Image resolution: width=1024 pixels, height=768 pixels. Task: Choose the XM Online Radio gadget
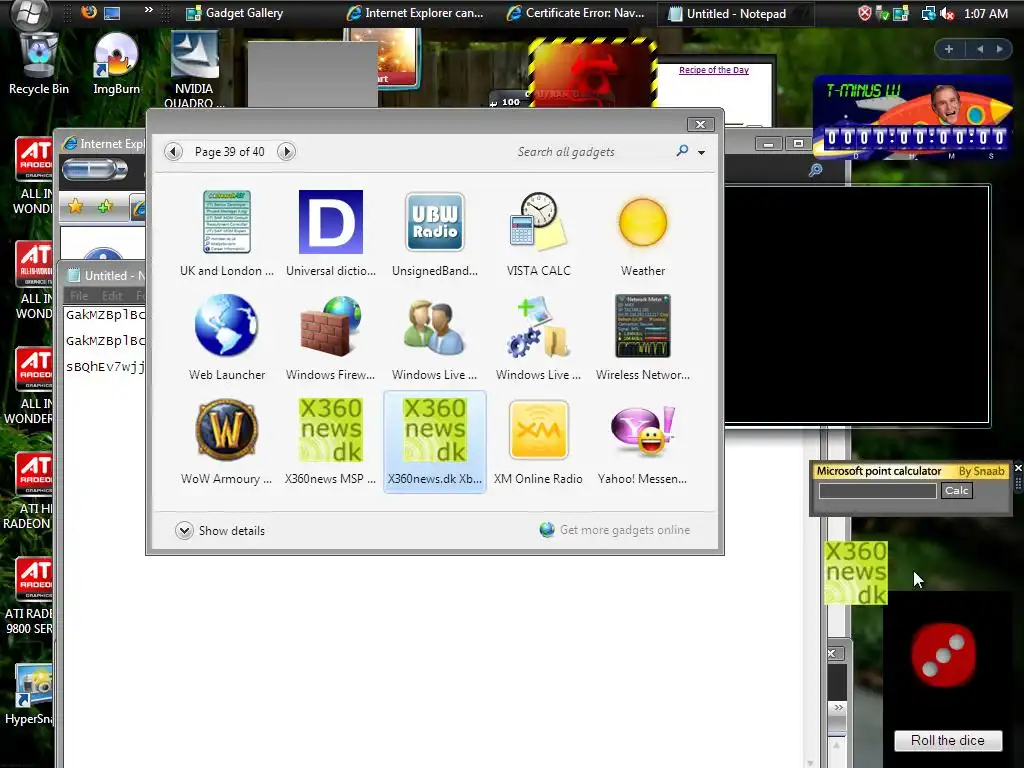538,430
